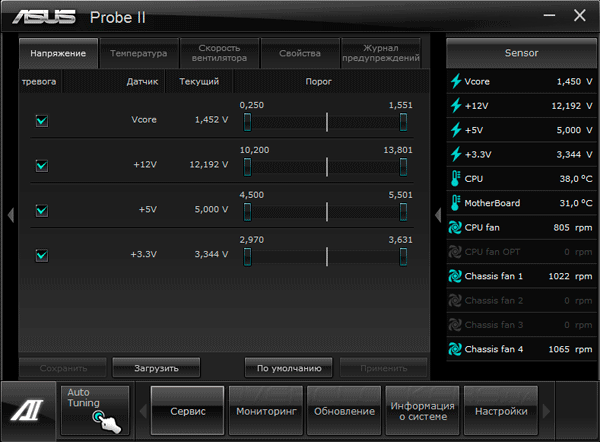Open the Мониторинг menu
This screenshot has width=600, height=442.
(266, 411)
